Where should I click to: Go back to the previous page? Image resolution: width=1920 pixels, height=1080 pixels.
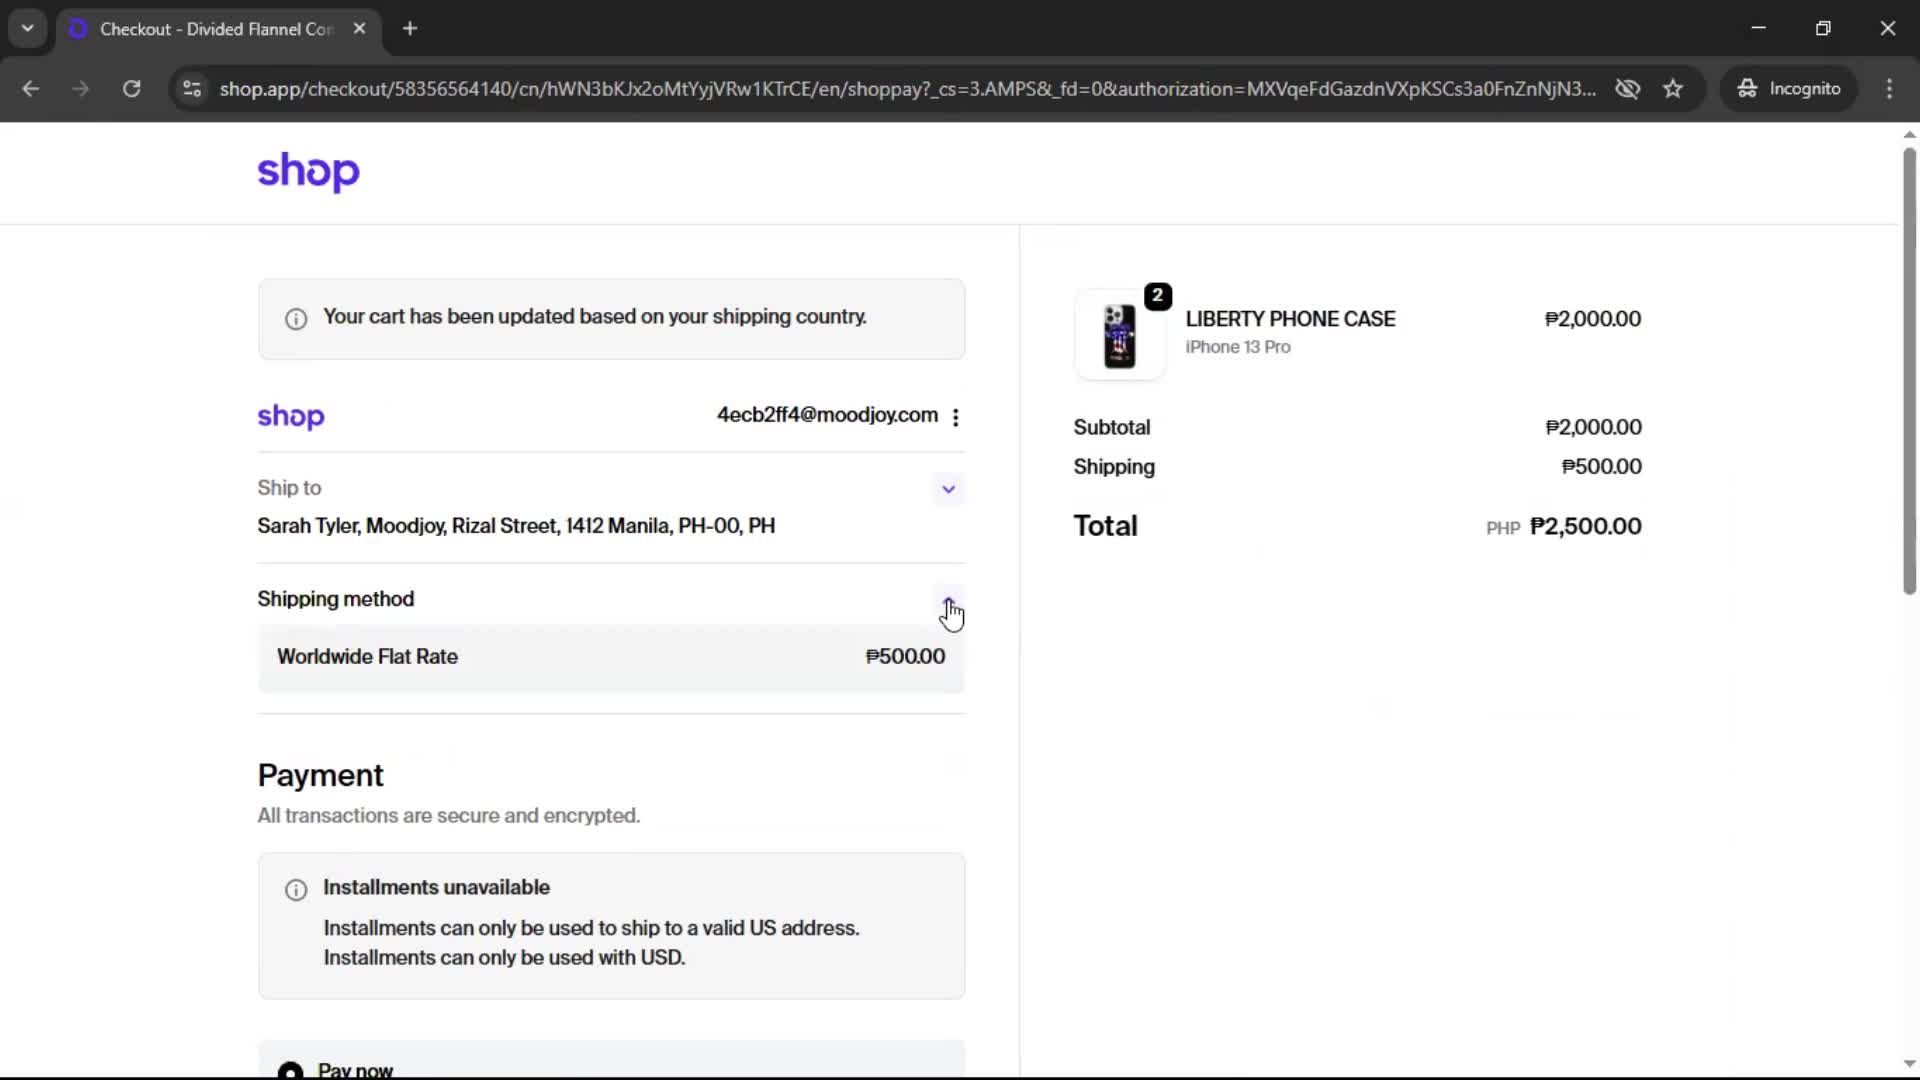31,89
